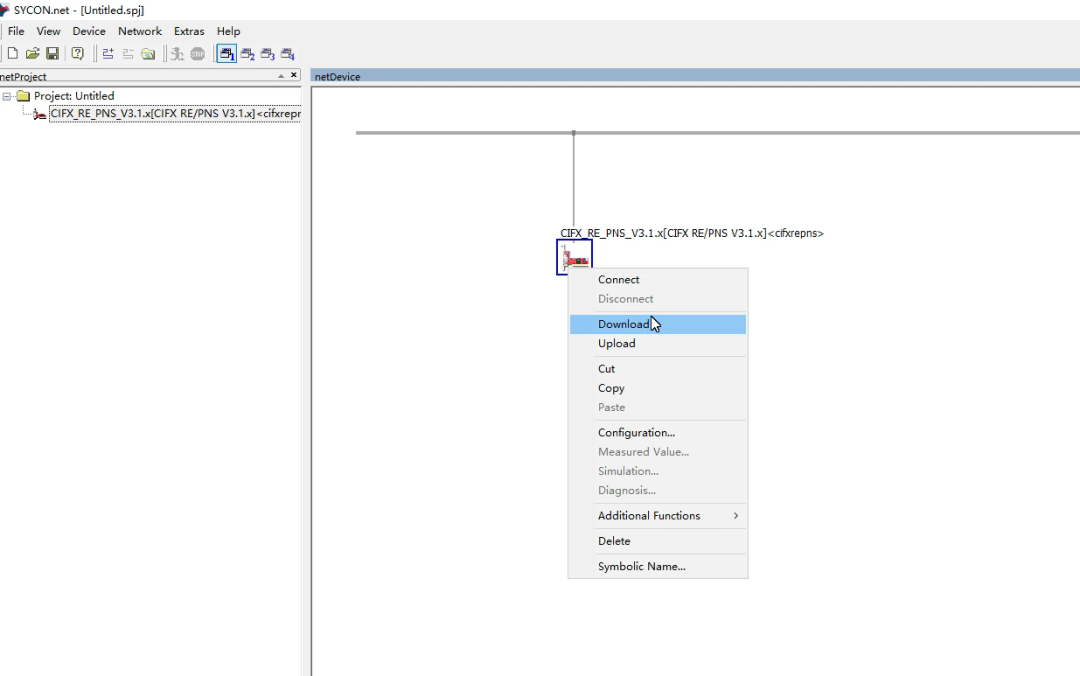
Task: Save the project using the Save icon
Action: click(51, 53)
